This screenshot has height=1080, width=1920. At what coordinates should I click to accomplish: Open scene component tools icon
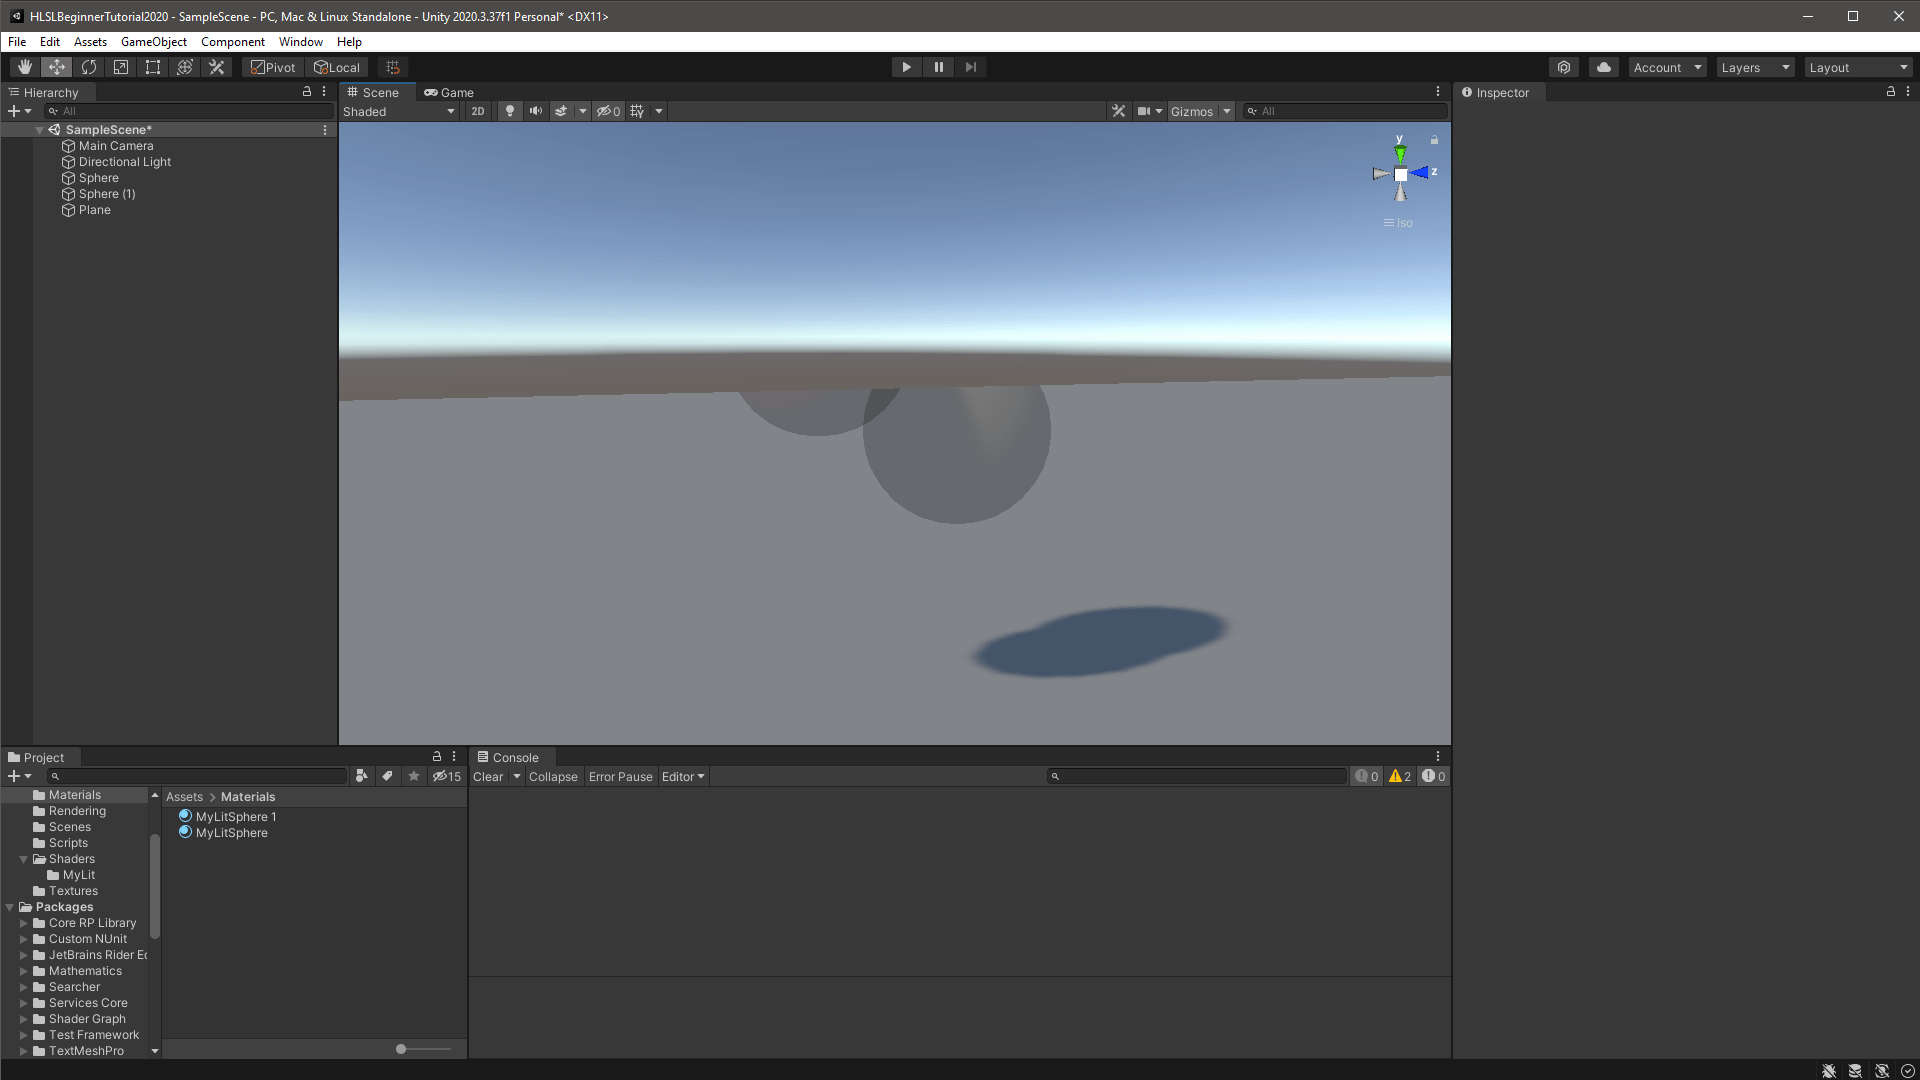tap(1119, 111)
